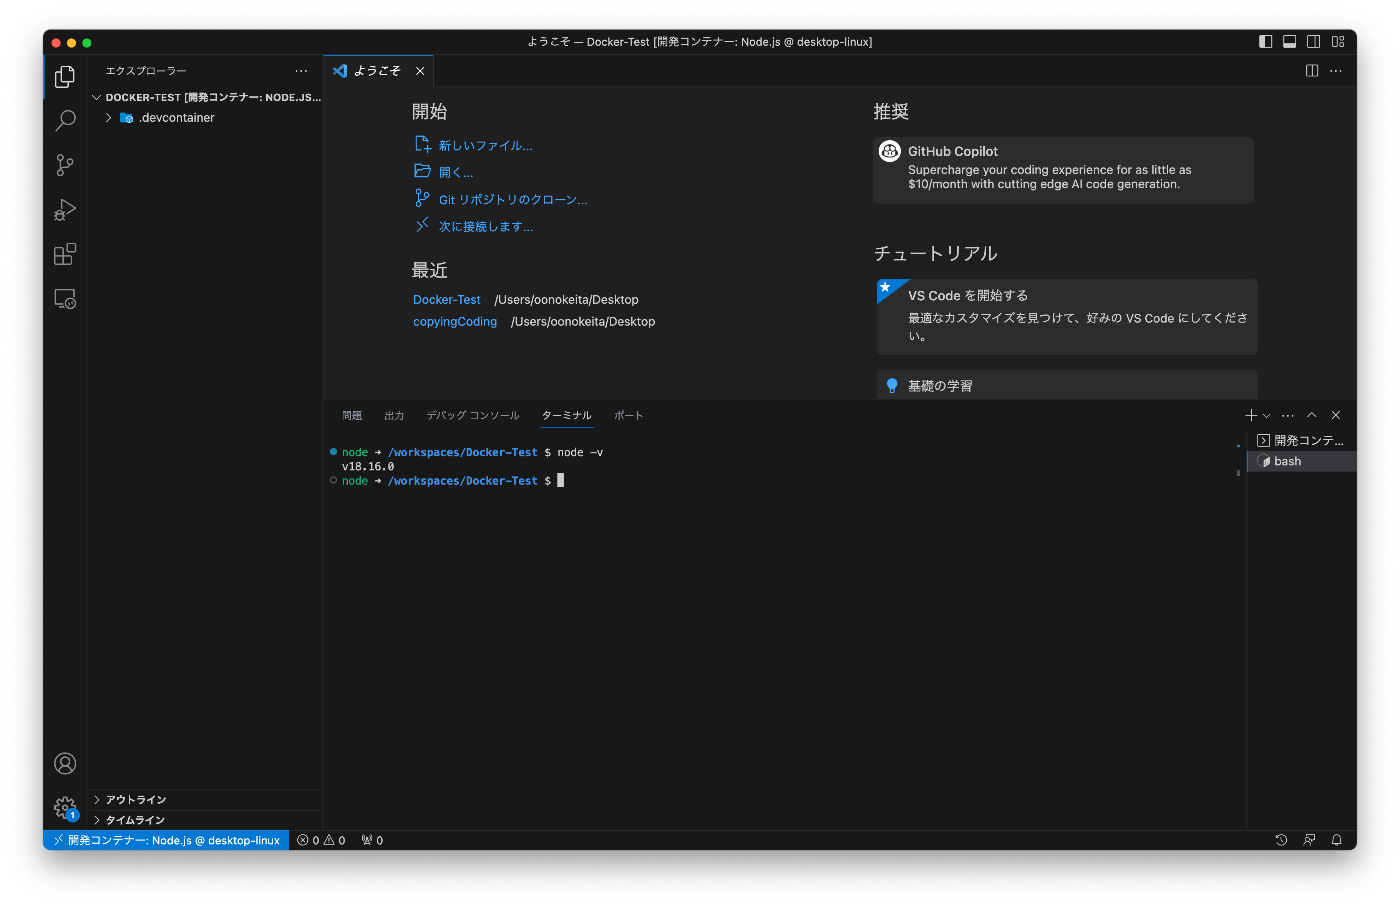
Task: Open editor more actions ellipsis
Action: (x=1336, y=71)
